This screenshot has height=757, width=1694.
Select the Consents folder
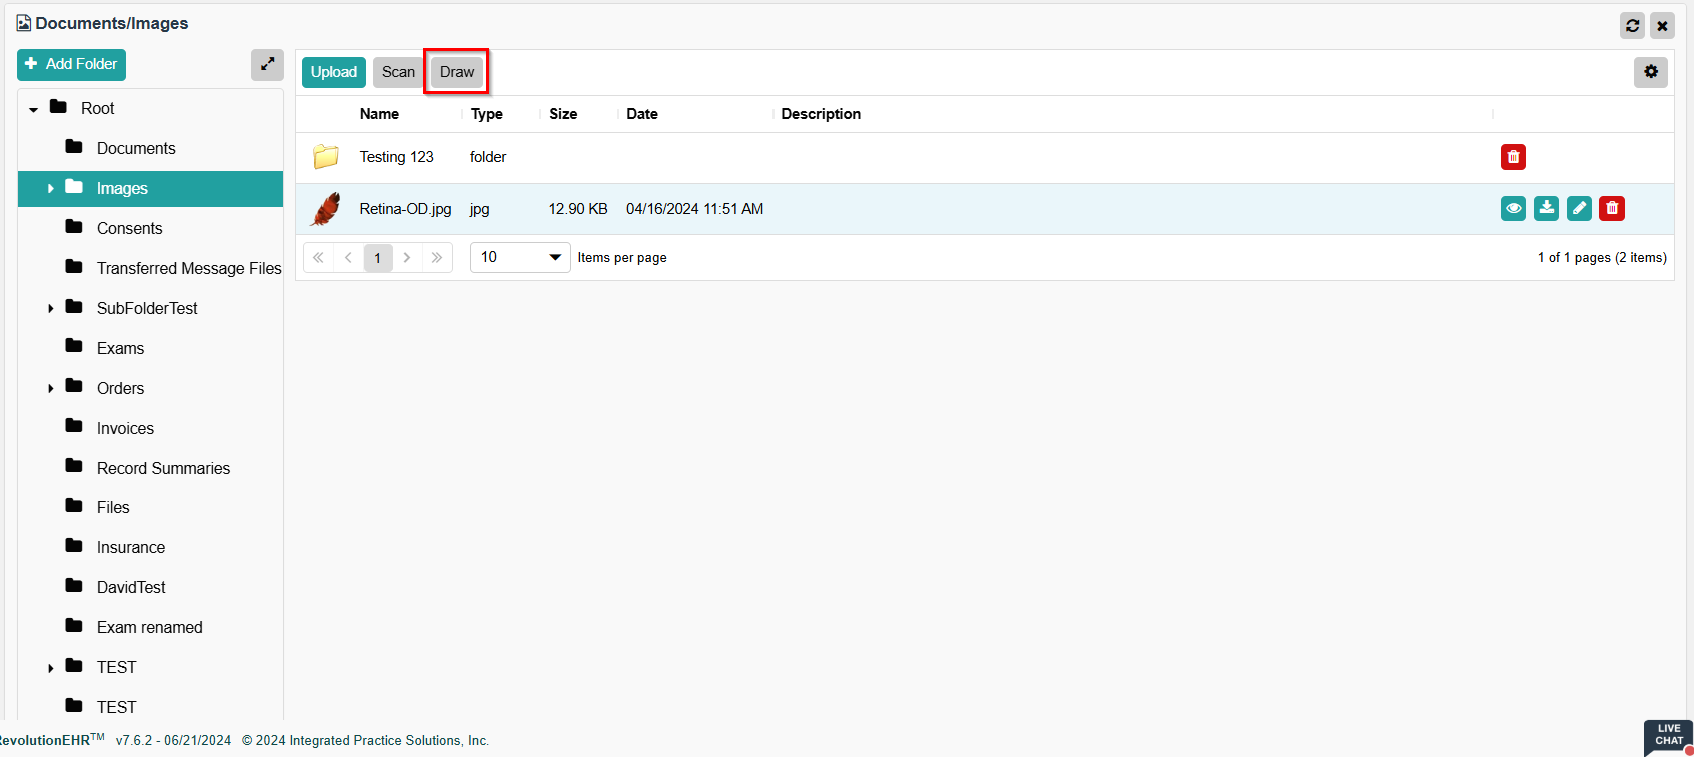coord(129,228)
